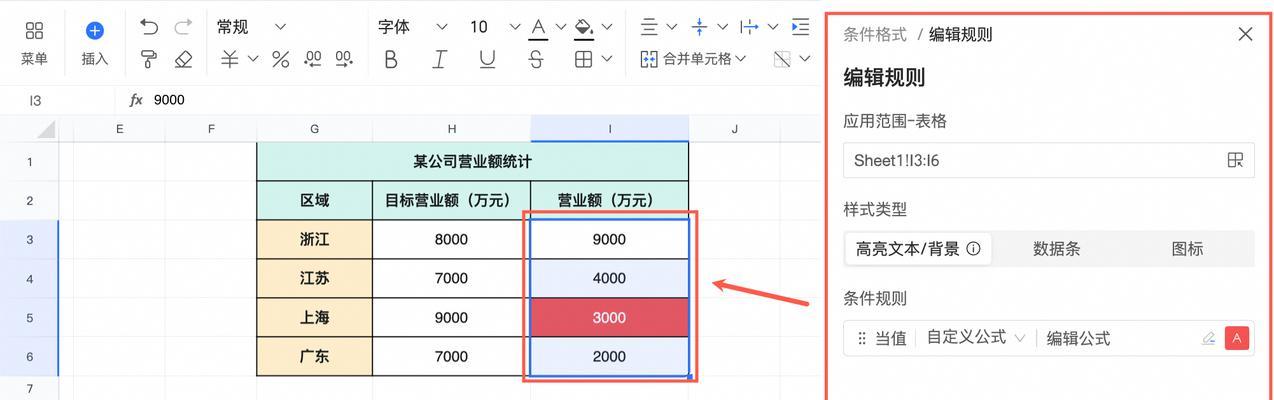1274x400 pixels.
Task: Open the 菜单 menu grid icon
Action: 34,31
